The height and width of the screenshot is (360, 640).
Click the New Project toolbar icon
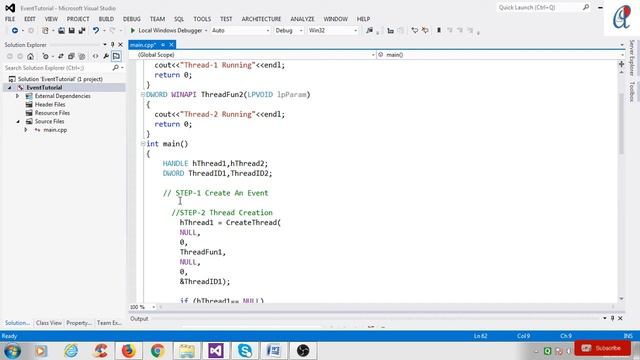tap(45, 31)
